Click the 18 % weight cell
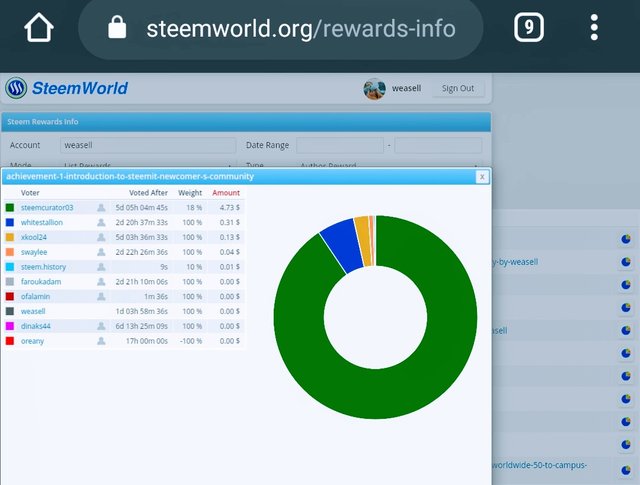This screenshot has width=640, height=485. click(x=194, y=207)
